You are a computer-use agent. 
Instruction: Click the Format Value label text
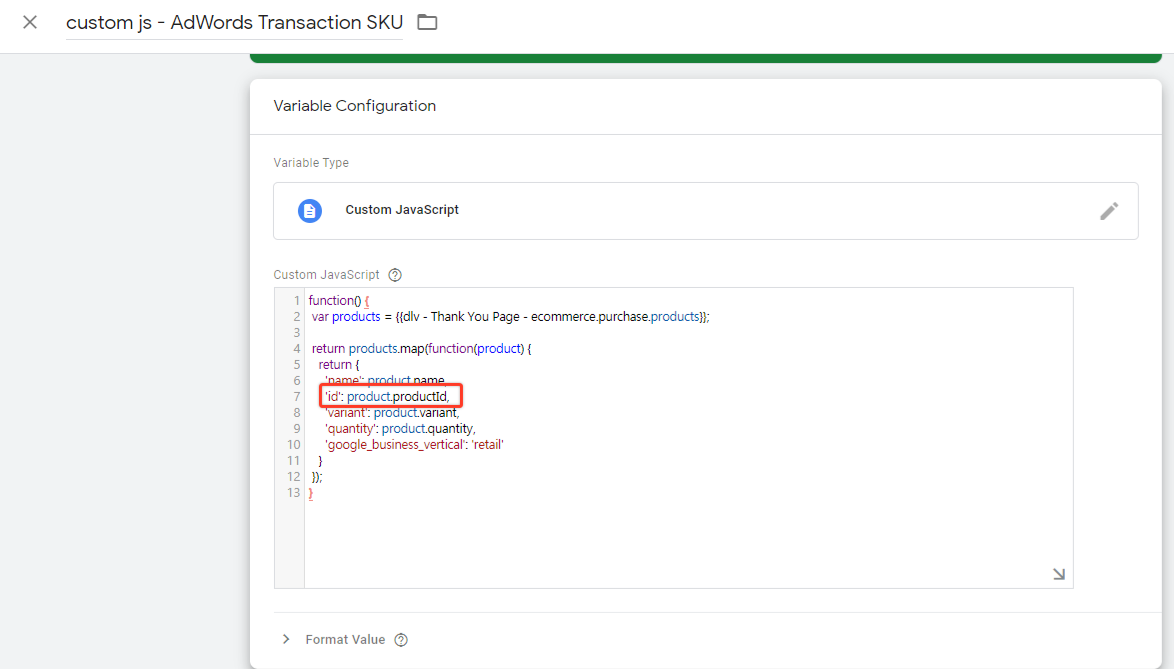pos(345,640)
